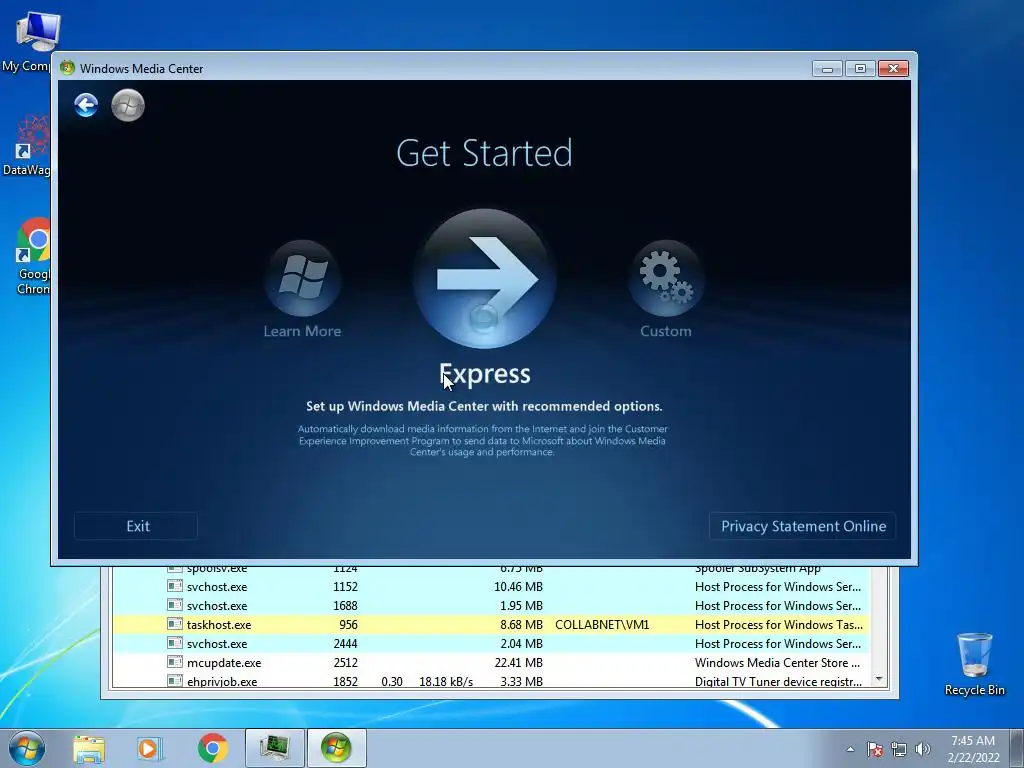Close the Windows Media Center window

tap(893, 69)
